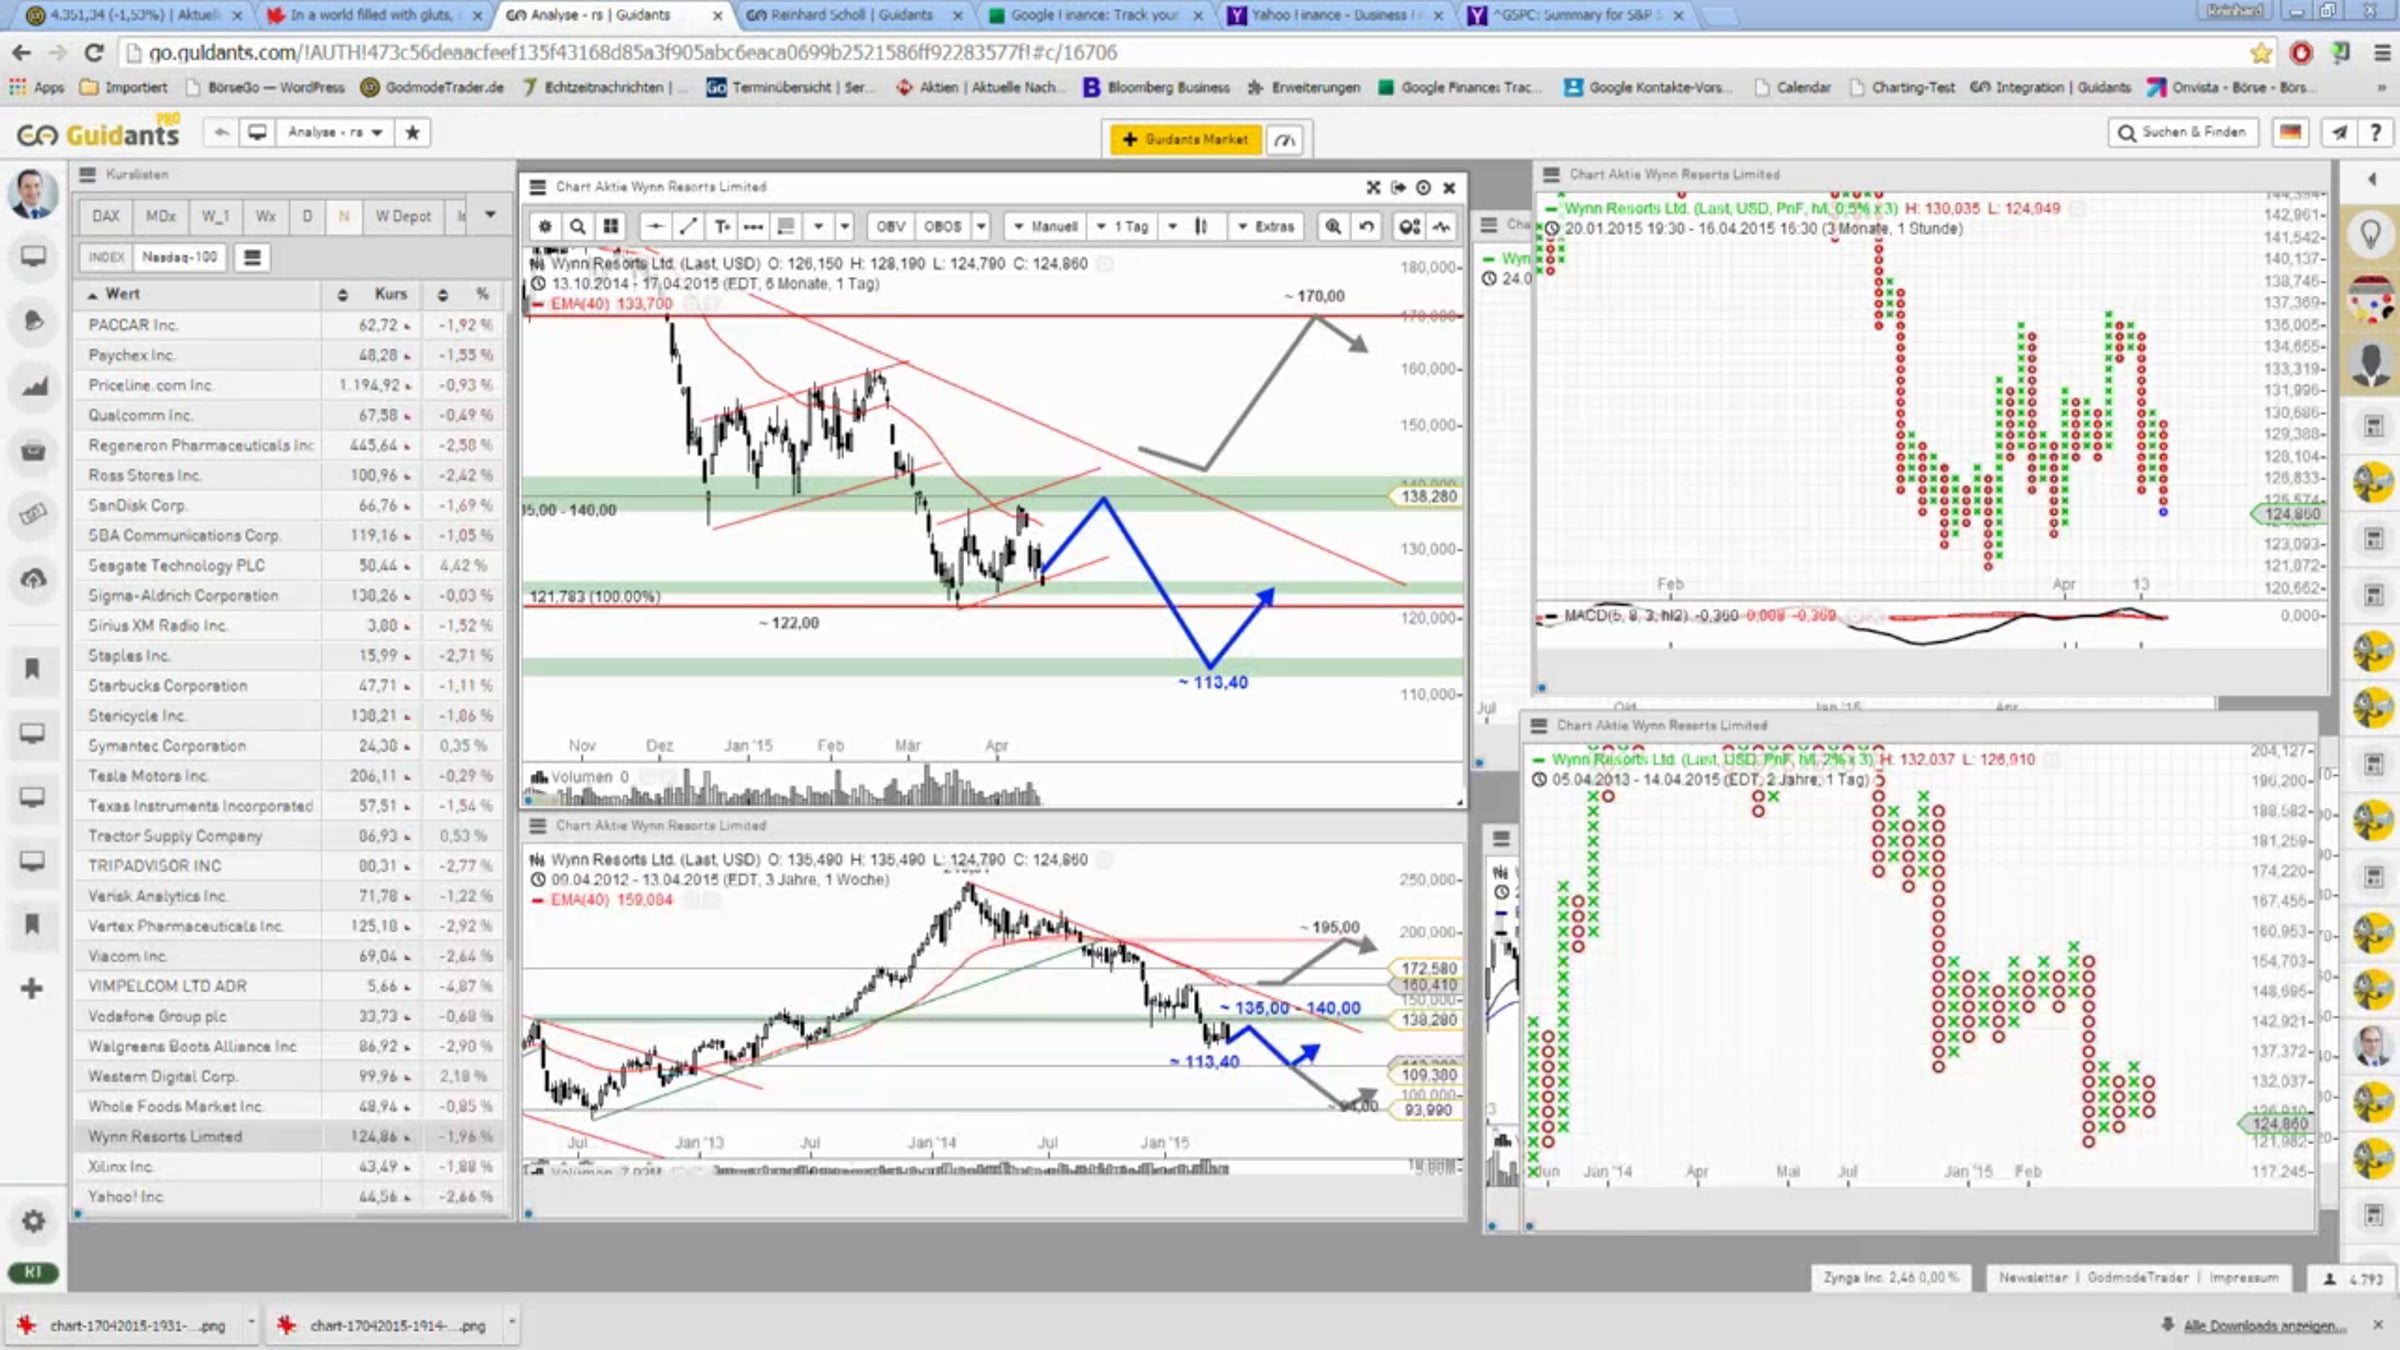Open the grid layout icon in chart toolbar
This screenshot has width=2400, height=1350.
click(x=610, y=227)
